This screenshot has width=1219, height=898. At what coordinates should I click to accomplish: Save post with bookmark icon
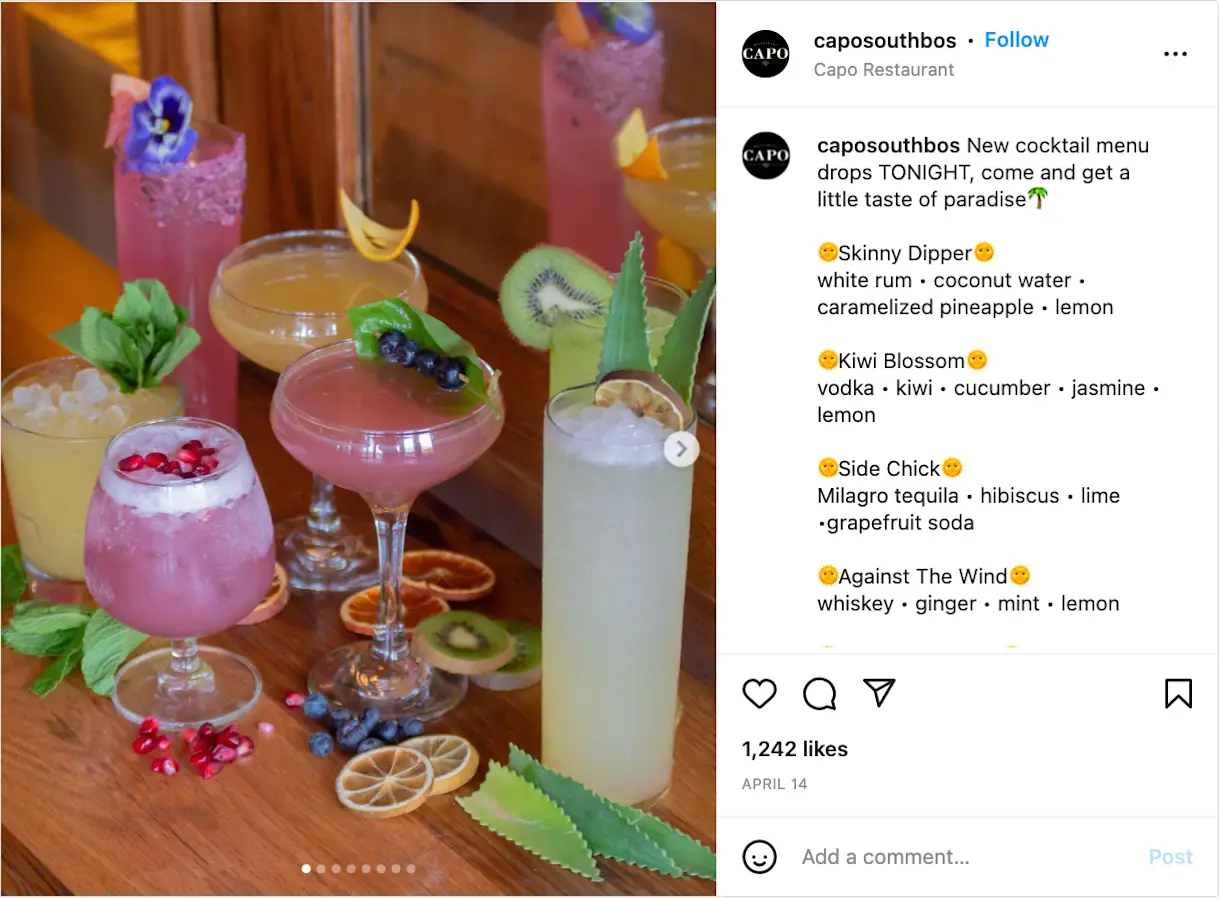(1179, 693)
